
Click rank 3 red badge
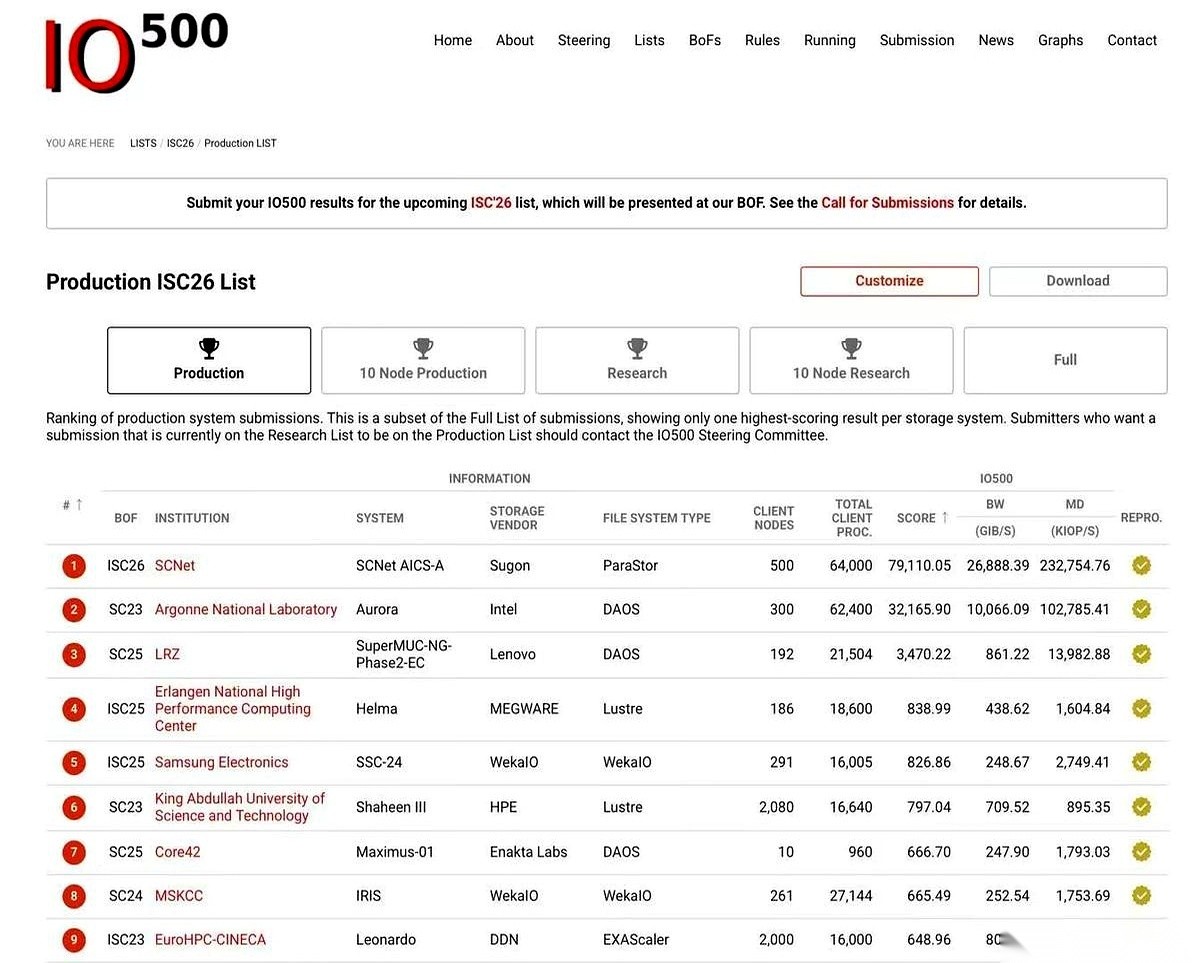tap(74, 655)
